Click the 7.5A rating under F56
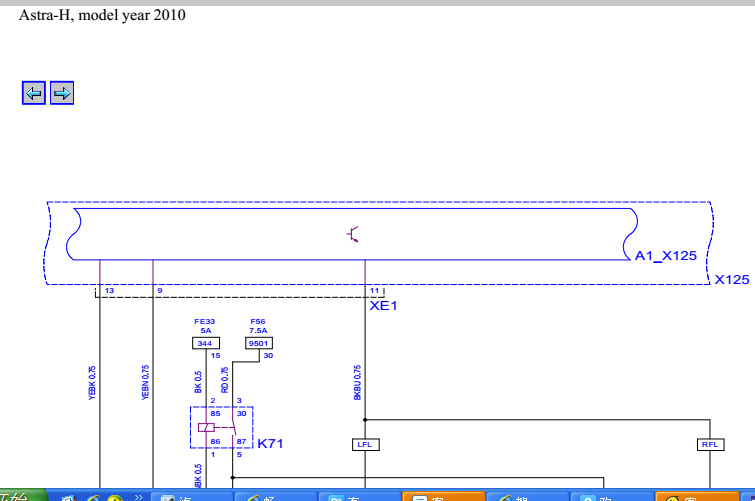The image size is (755, 501). (x=258, y=330)
